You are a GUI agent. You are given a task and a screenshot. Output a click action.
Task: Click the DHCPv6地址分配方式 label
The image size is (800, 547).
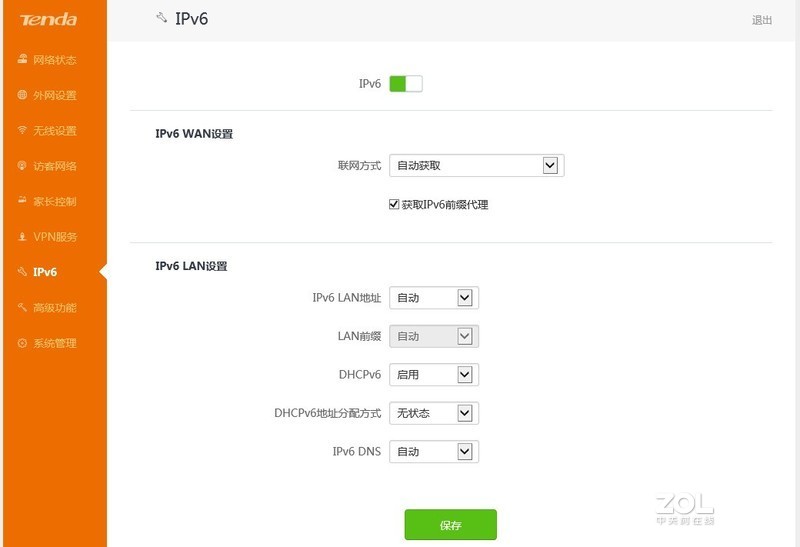[328, 413]
